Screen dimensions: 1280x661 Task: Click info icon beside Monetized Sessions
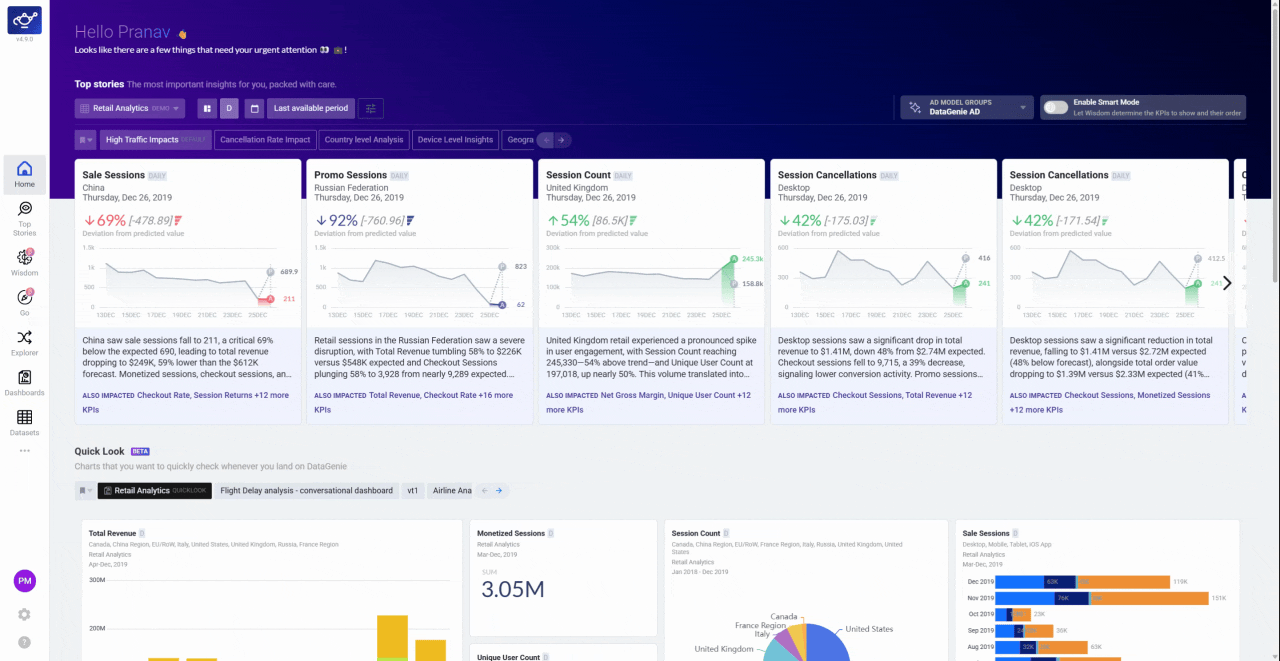tap(551, 533)
